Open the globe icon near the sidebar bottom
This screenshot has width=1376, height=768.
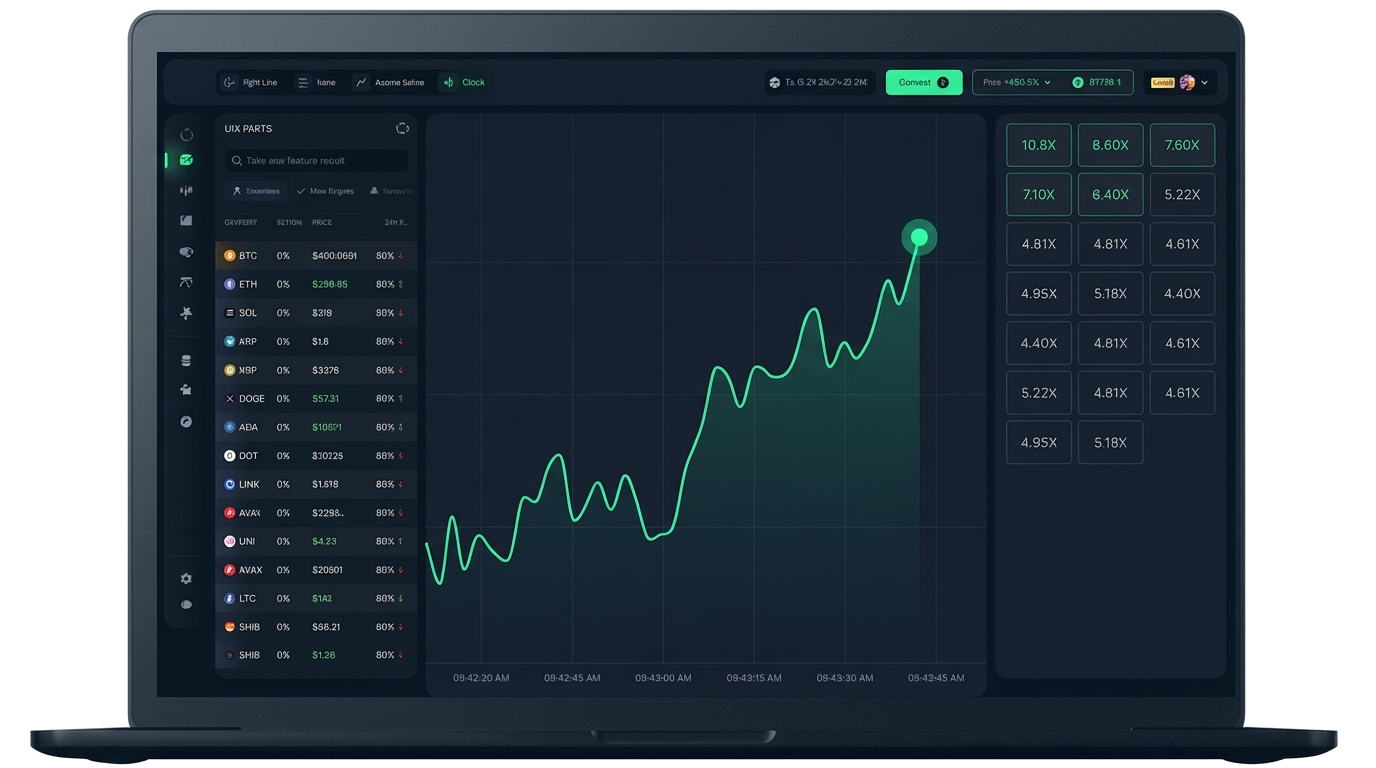186,421
